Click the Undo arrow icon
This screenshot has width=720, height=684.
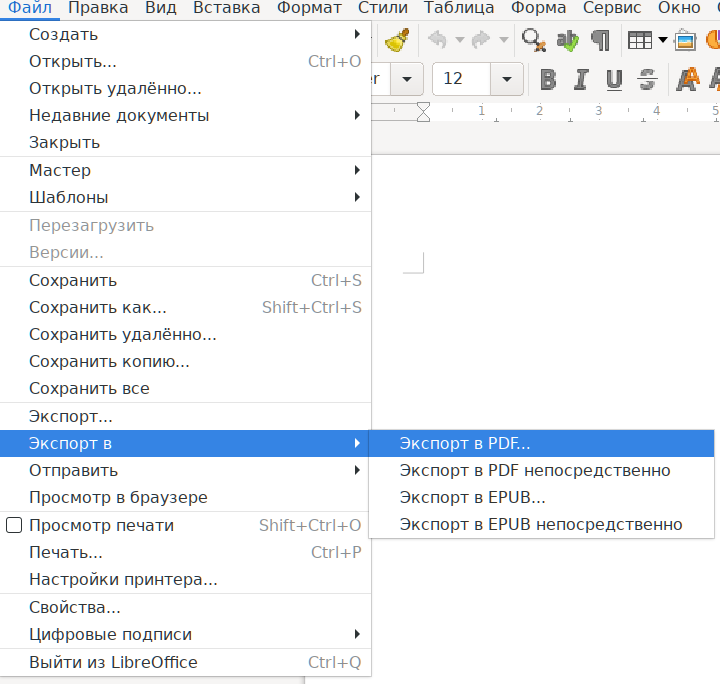click(438, 40)
